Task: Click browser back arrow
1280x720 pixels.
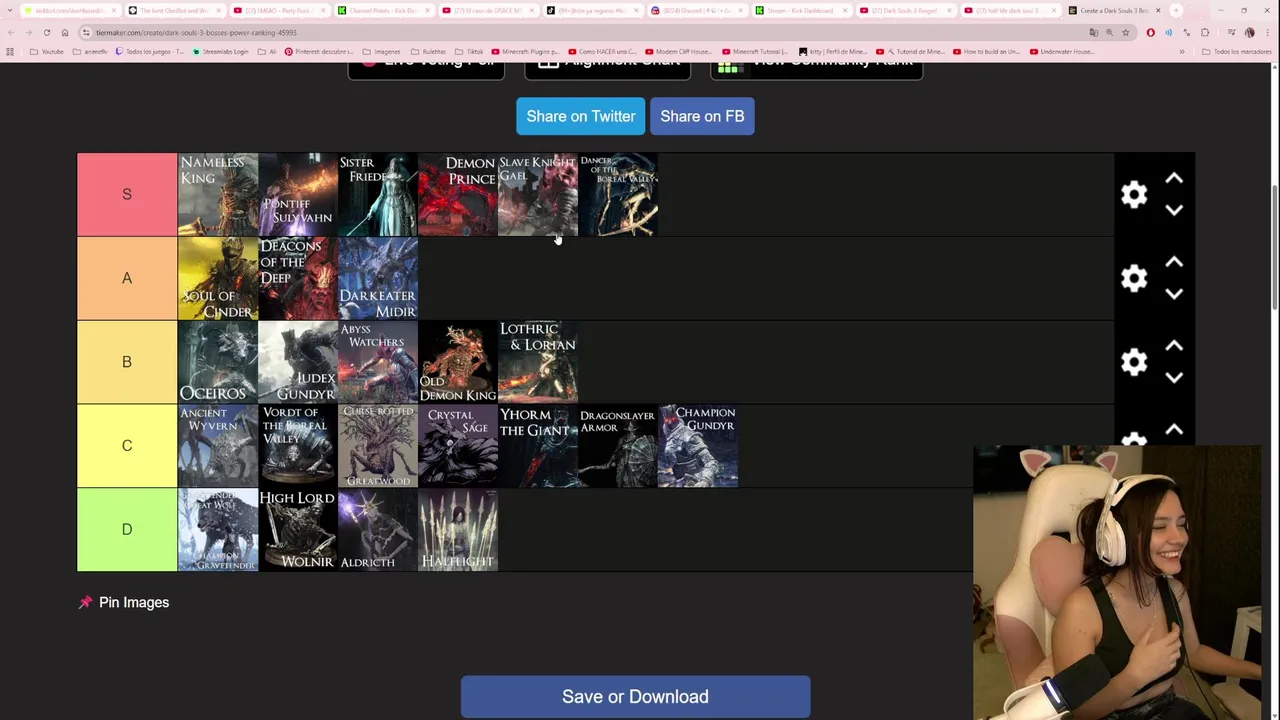Action: tap(11, 33)
